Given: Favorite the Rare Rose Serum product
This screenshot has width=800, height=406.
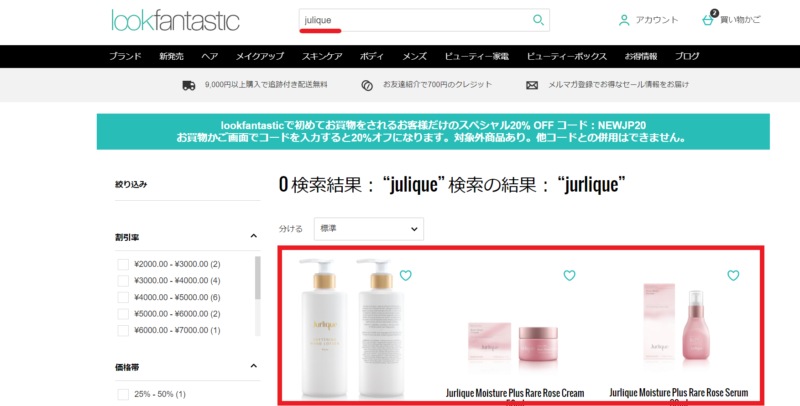Looking at the screenshot, I should coord(733,275).
